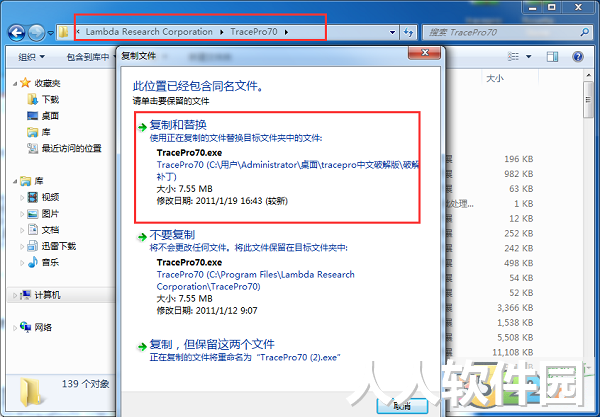Screen dimensions: 600x417
Task: Click the folder icon in details pane
Action: tap(31, 391)
